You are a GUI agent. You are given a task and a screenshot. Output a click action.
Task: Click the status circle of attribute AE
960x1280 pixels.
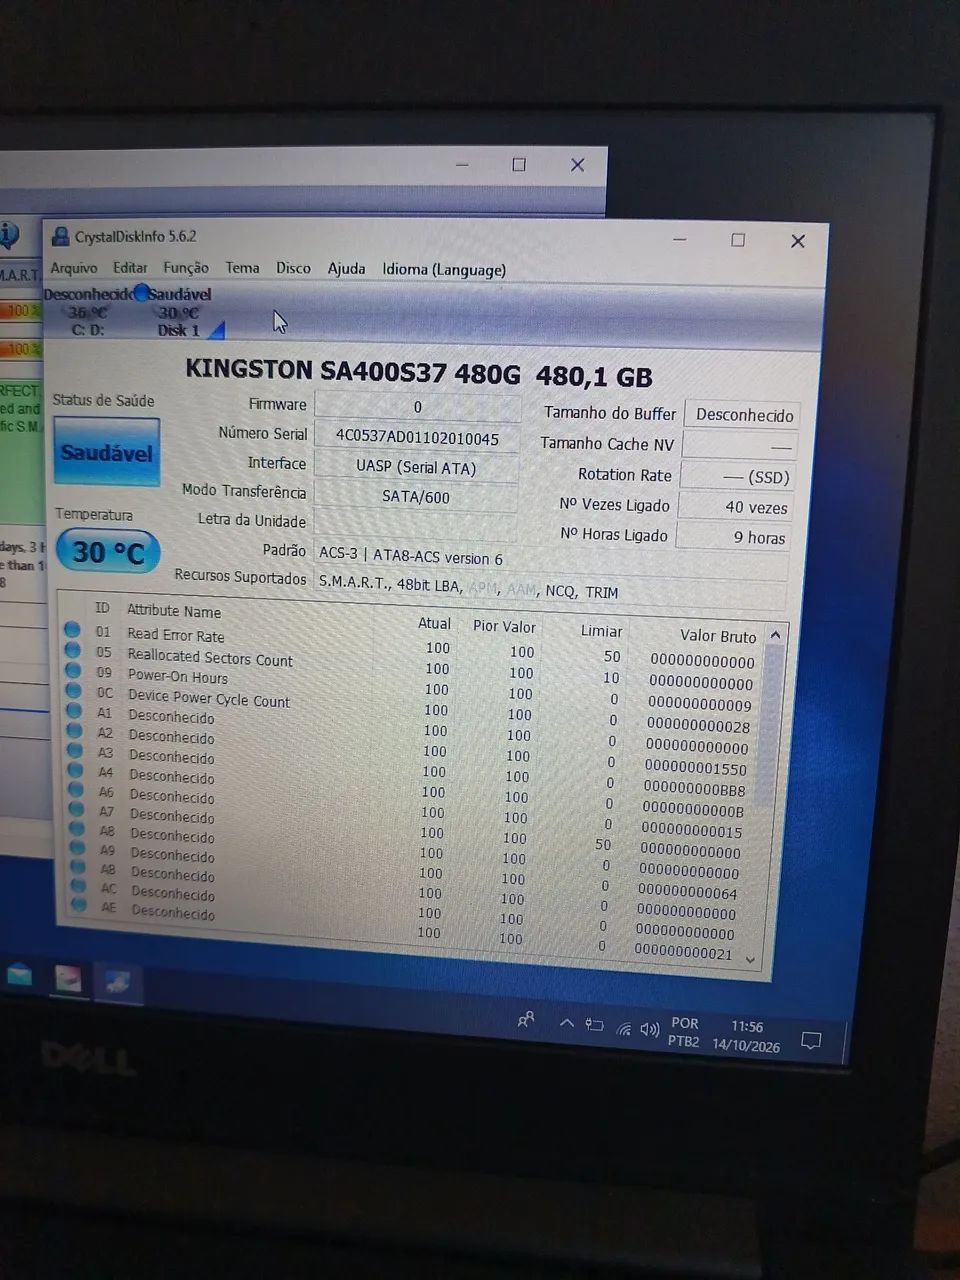click(x=80, y=905)
